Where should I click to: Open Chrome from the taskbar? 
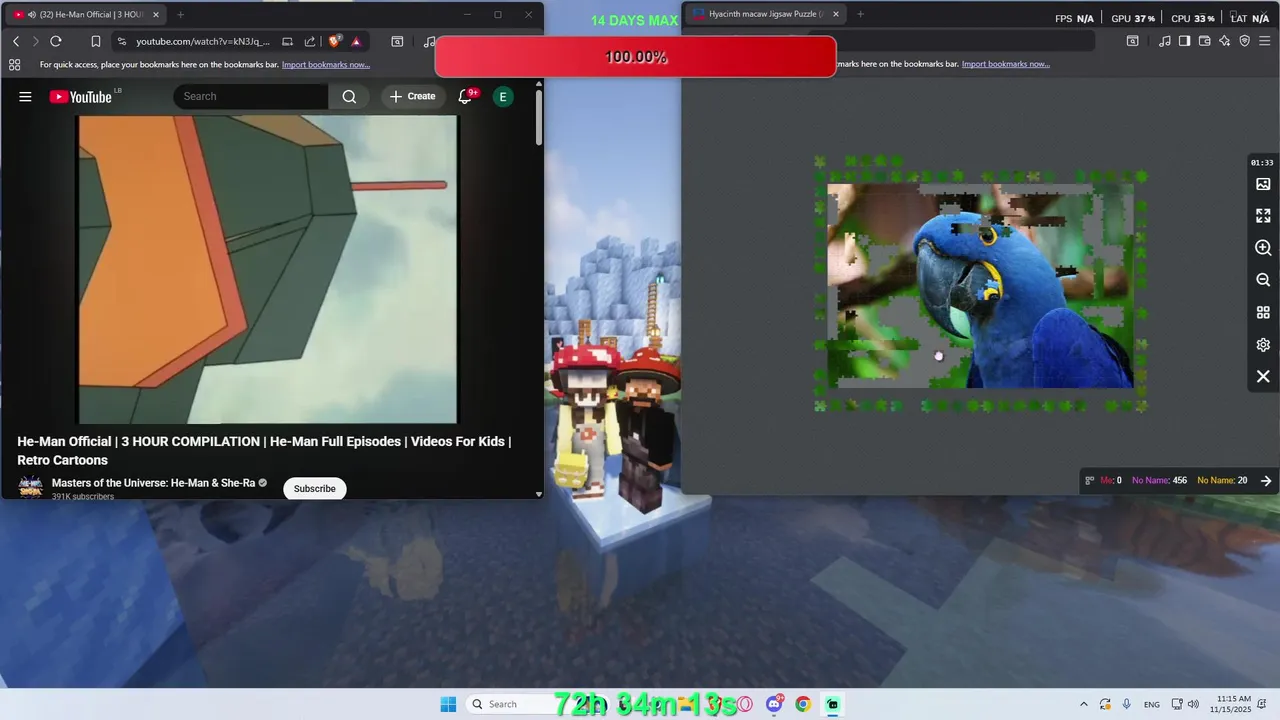pyautogui.click(x=803, y=704)
